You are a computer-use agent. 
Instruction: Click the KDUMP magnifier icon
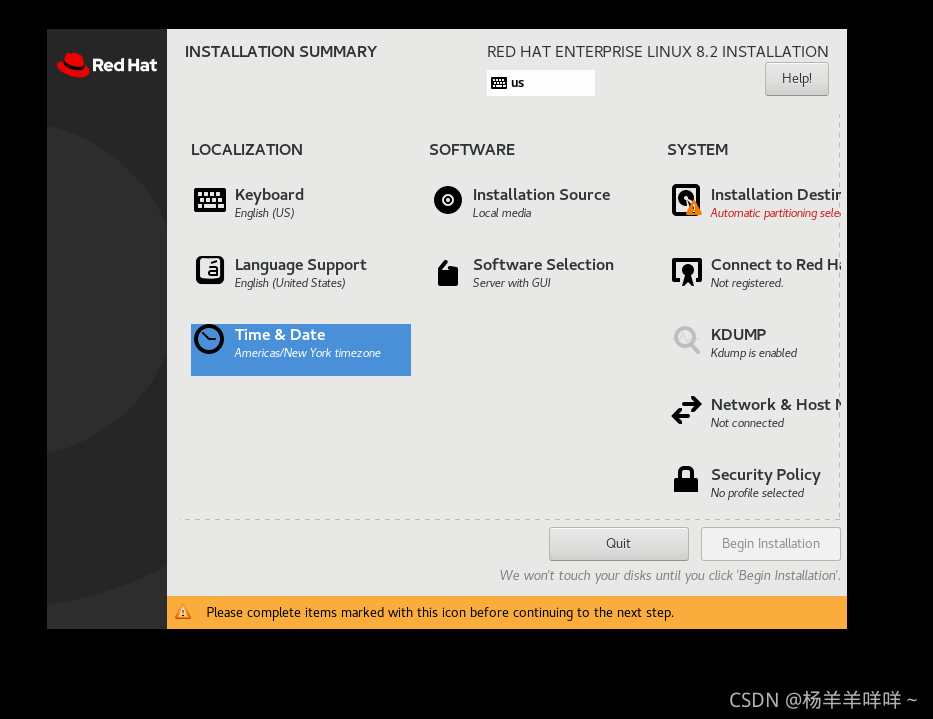686,340
